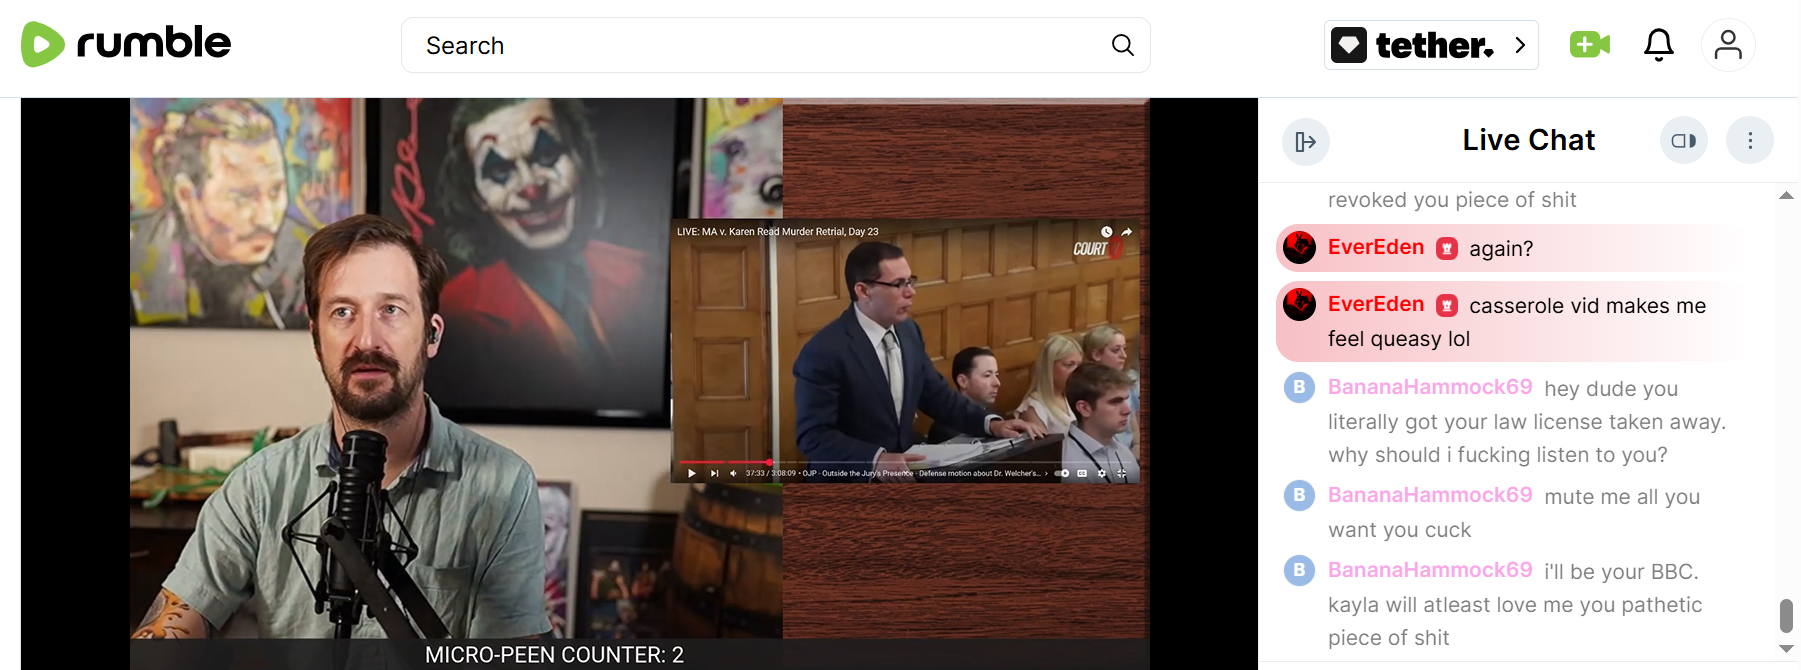Click the embedded video's play button

pyautogui.click(x=691, y=473)
